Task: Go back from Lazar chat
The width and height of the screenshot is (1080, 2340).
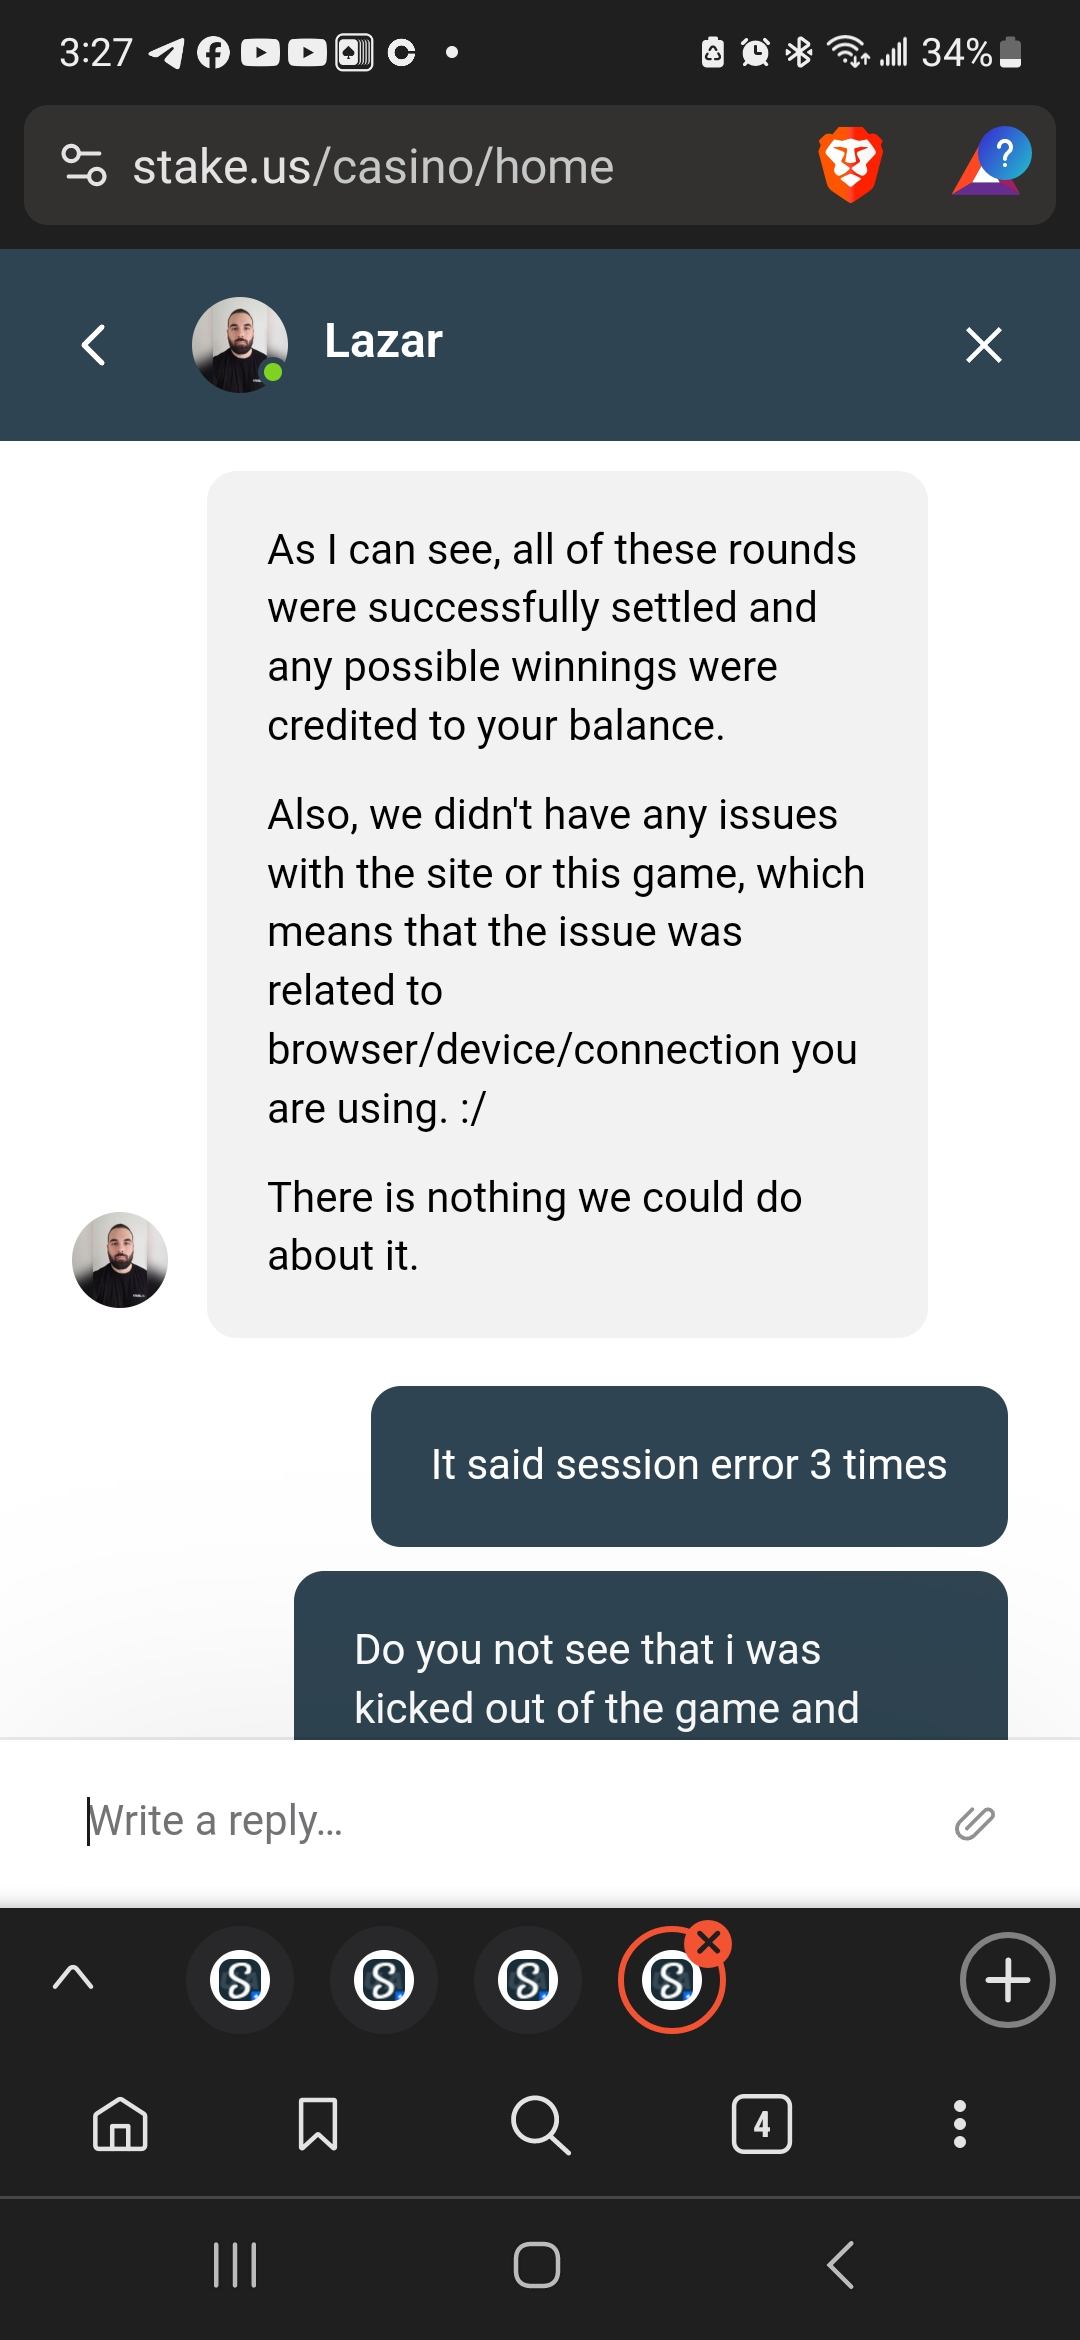Action: tap(94, 345)
